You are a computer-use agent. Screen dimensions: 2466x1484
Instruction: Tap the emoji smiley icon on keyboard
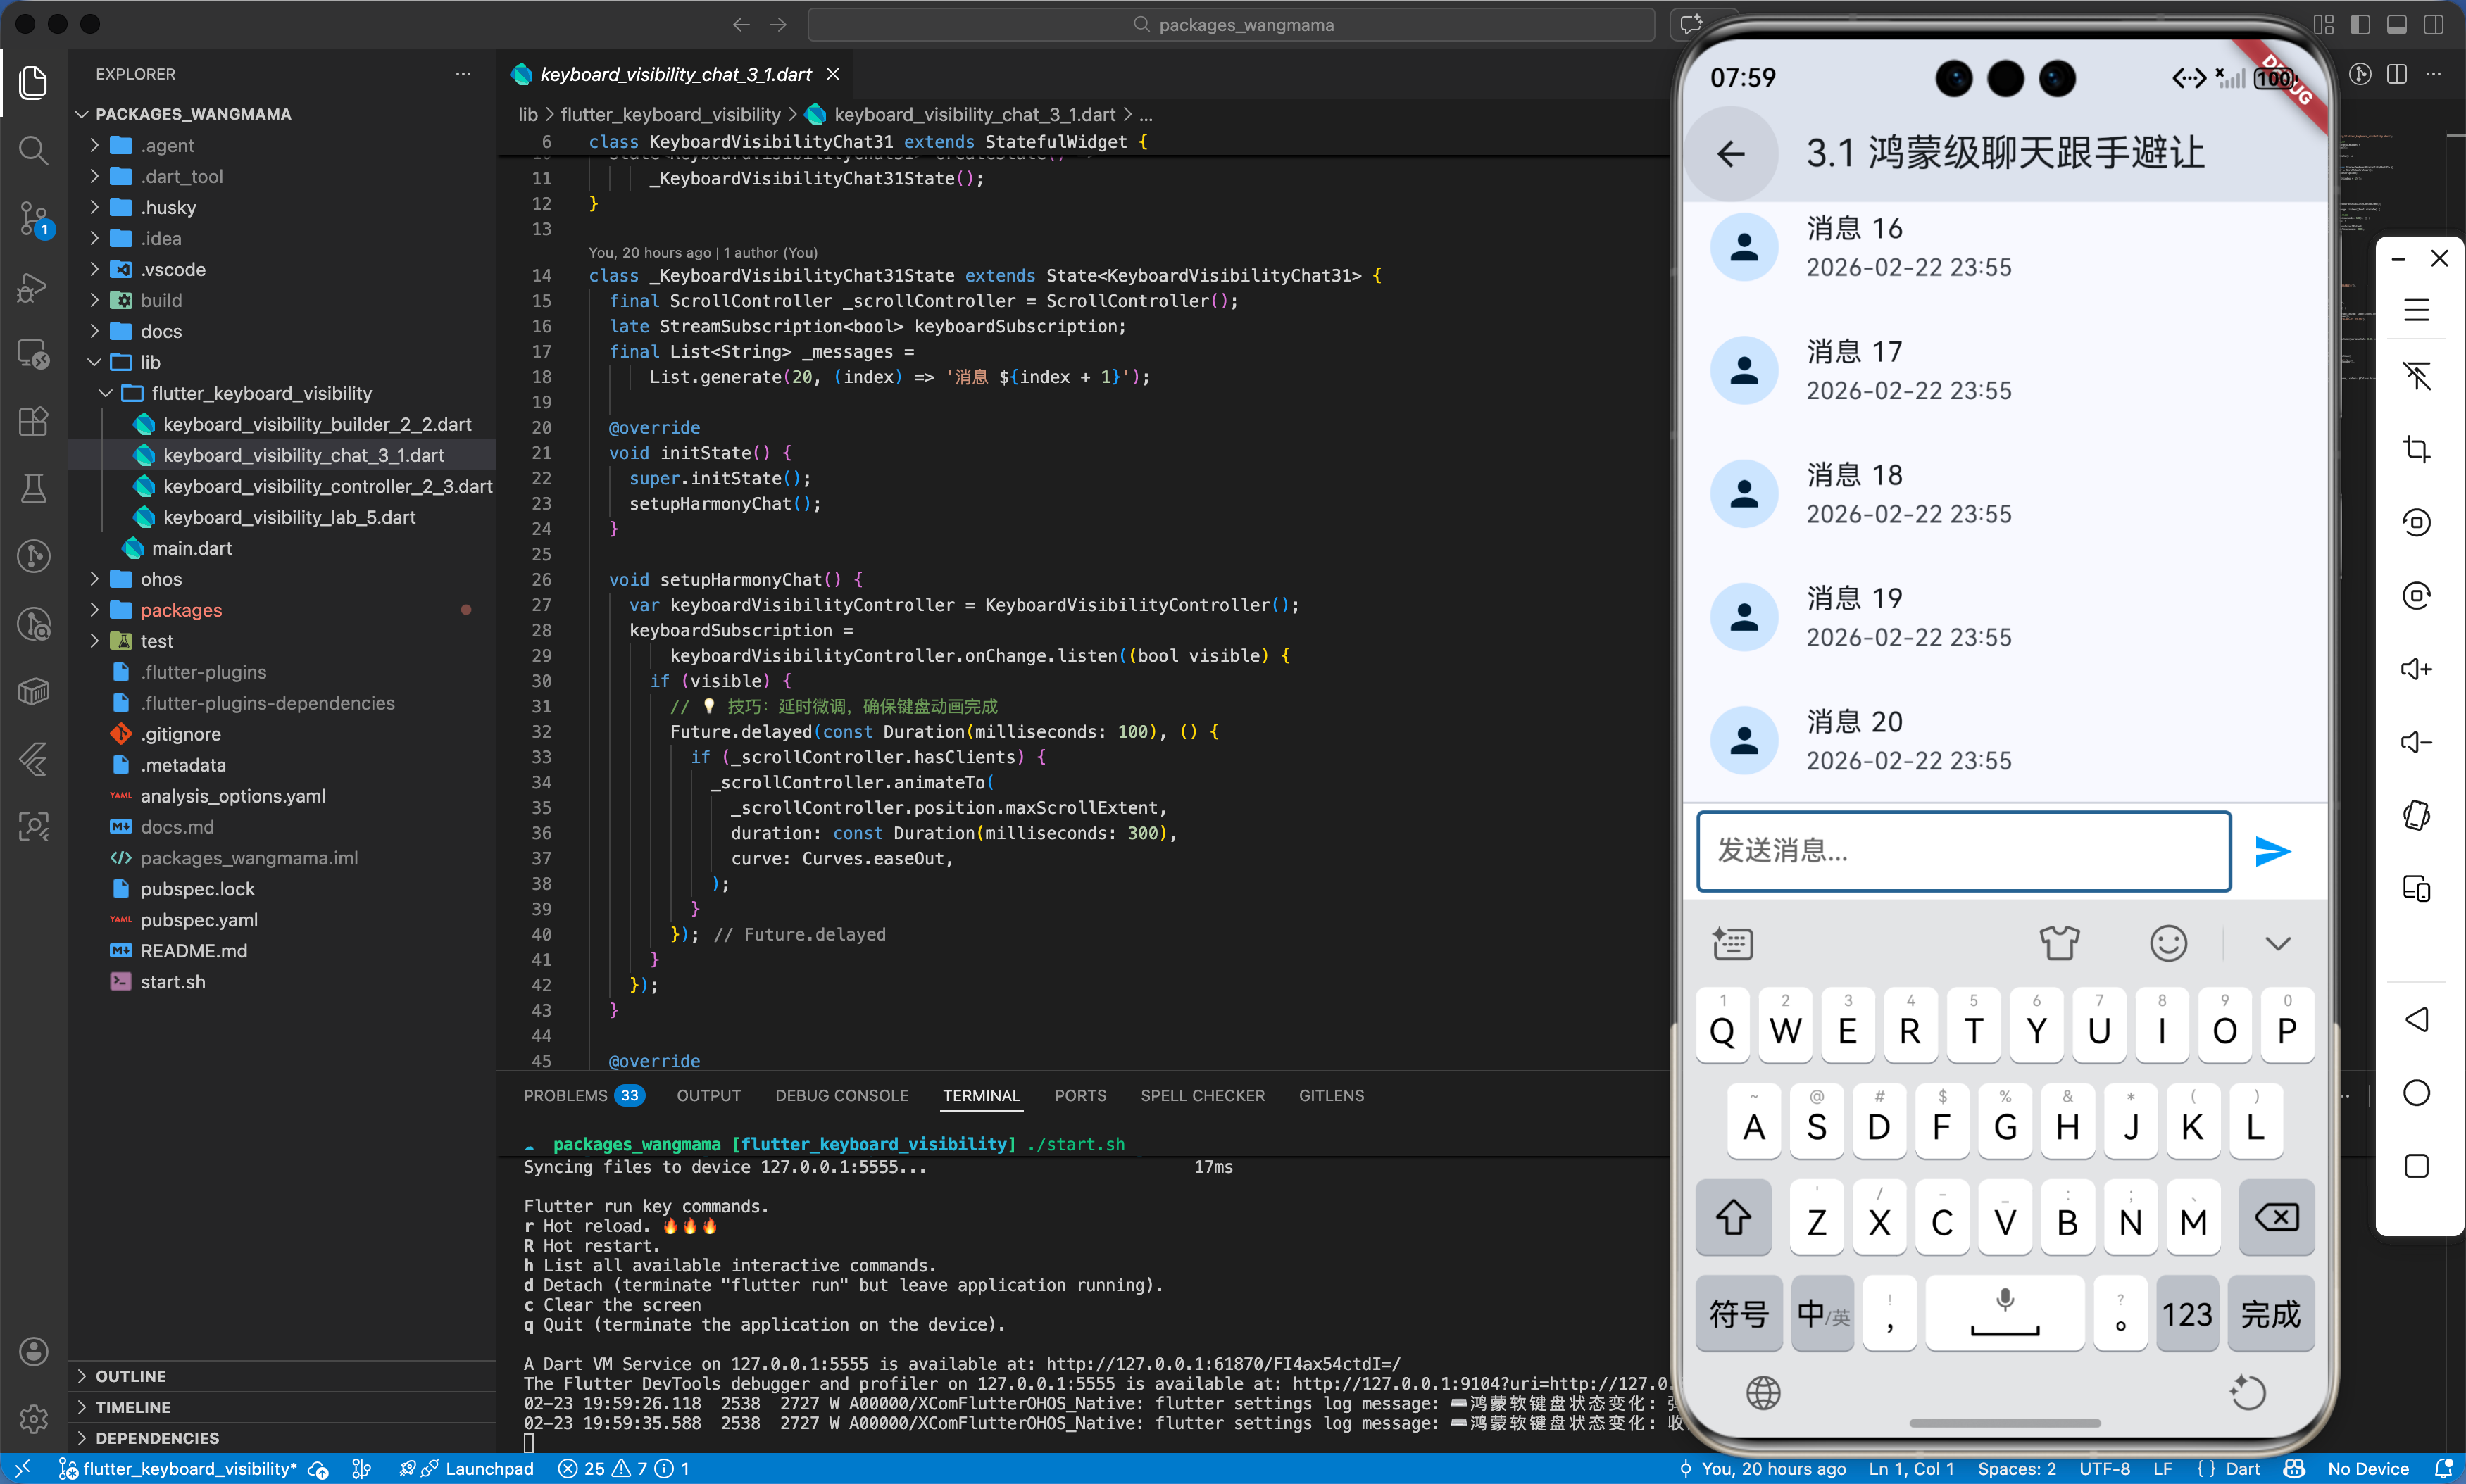(2168, 943)
